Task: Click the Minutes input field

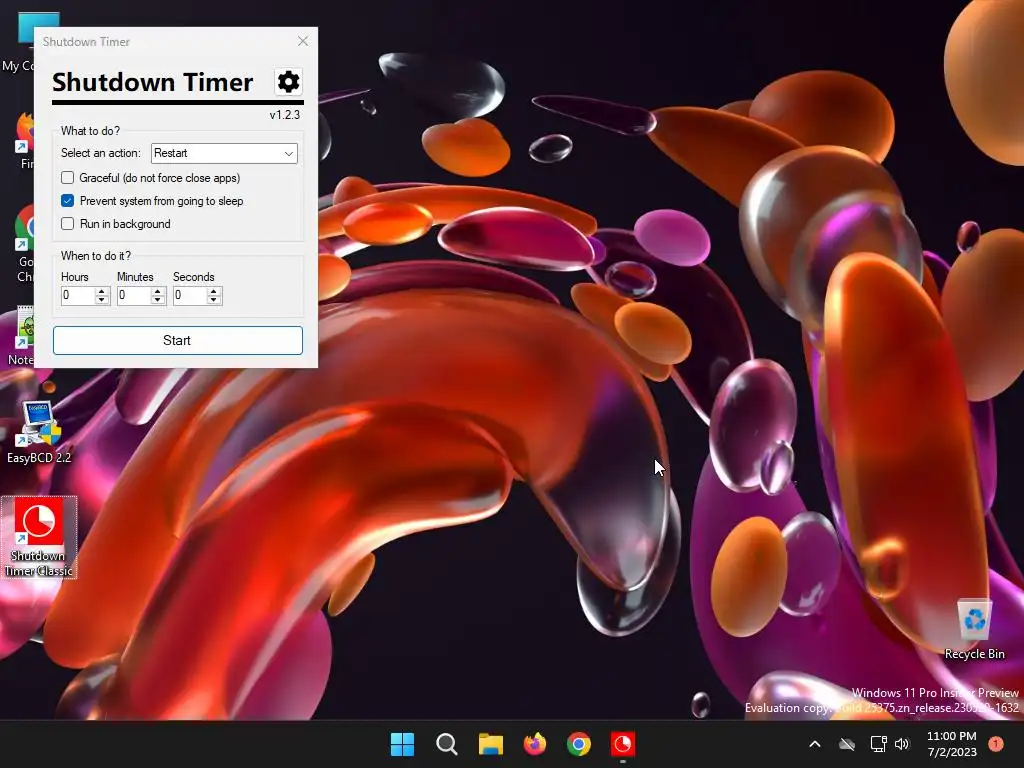Action: coord(134,295)
